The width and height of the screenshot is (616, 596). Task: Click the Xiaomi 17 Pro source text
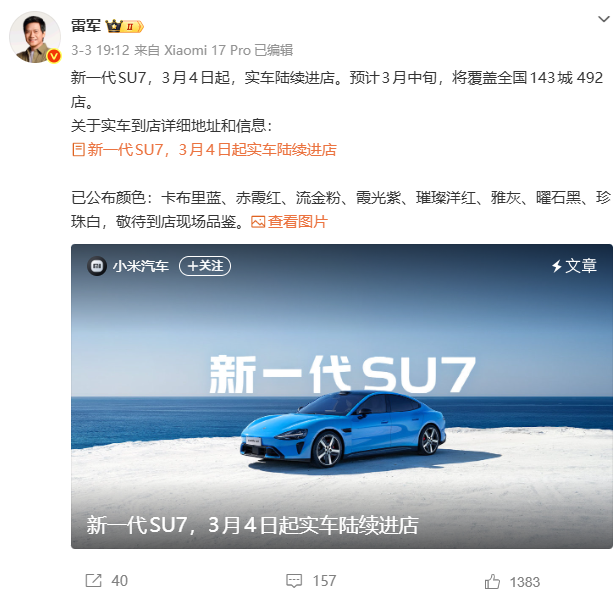pos(207,50)
